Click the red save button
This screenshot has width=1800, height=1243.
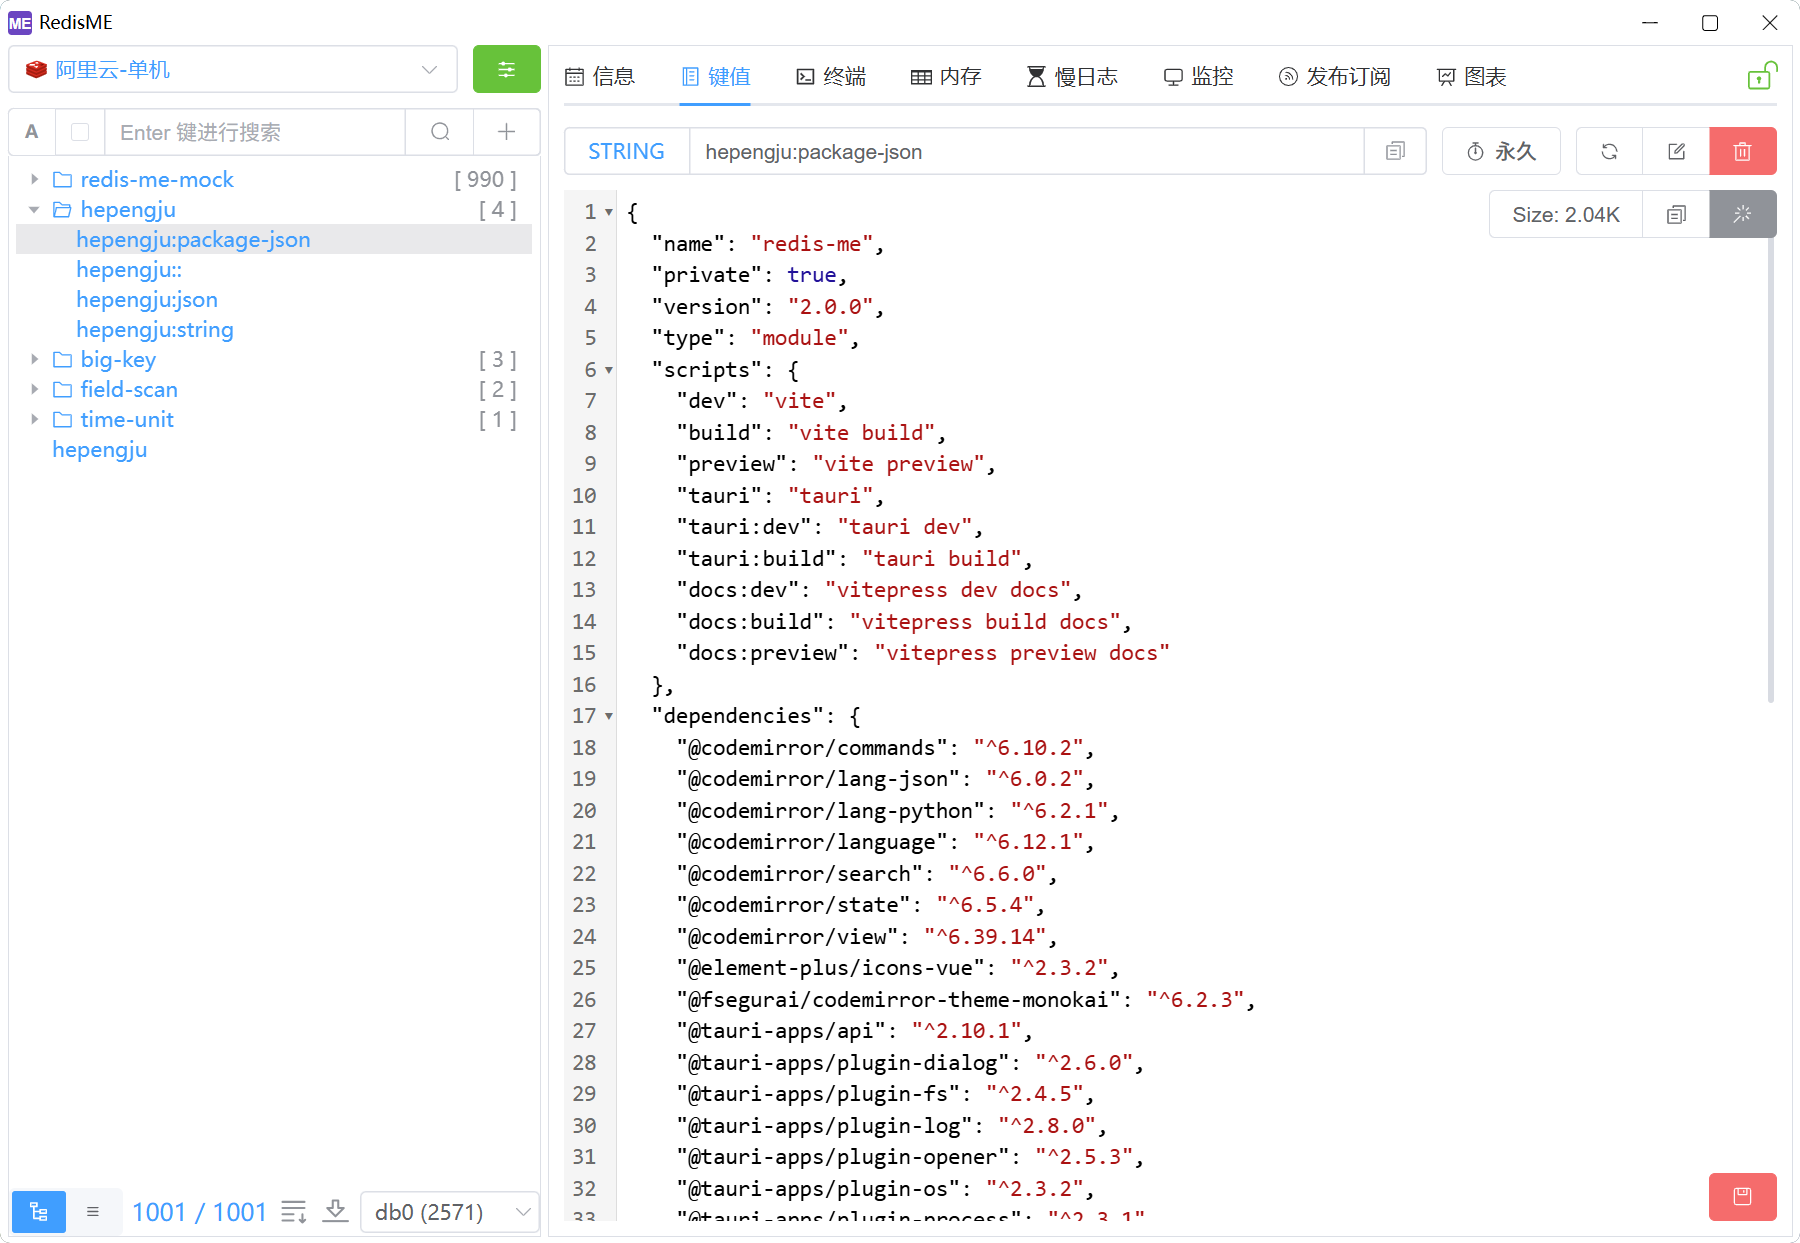click(x=1742, y=1196)
